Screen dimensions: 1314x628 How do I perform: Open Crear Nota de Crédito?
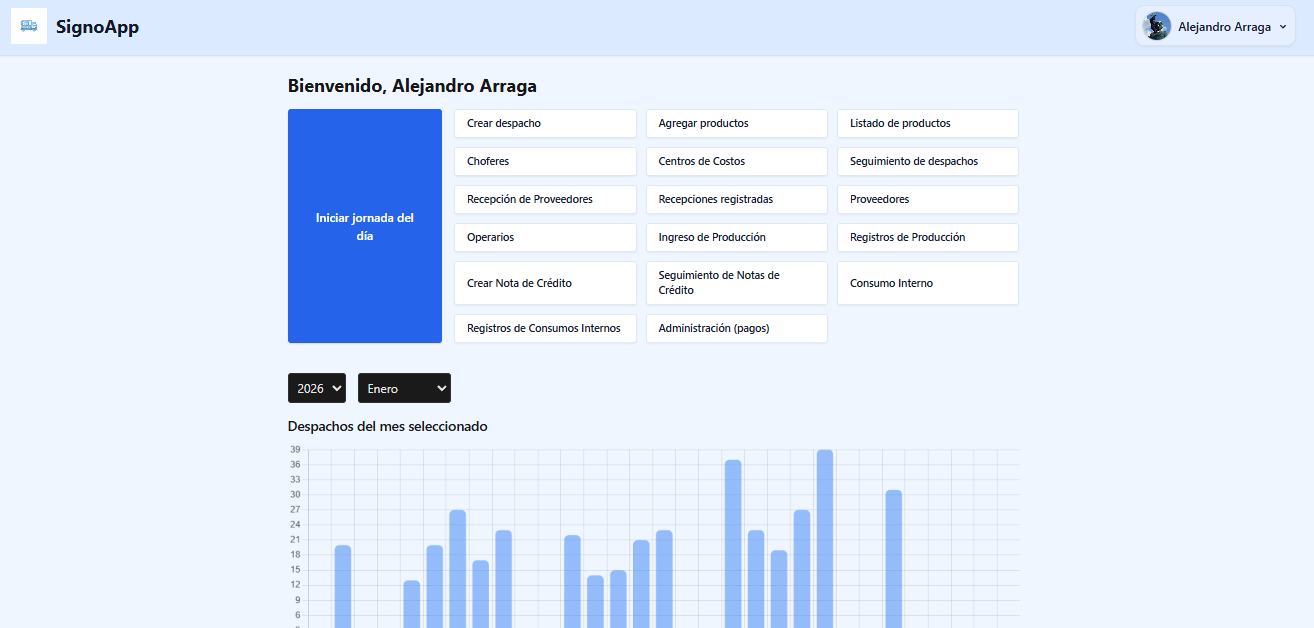pos(545,283)
